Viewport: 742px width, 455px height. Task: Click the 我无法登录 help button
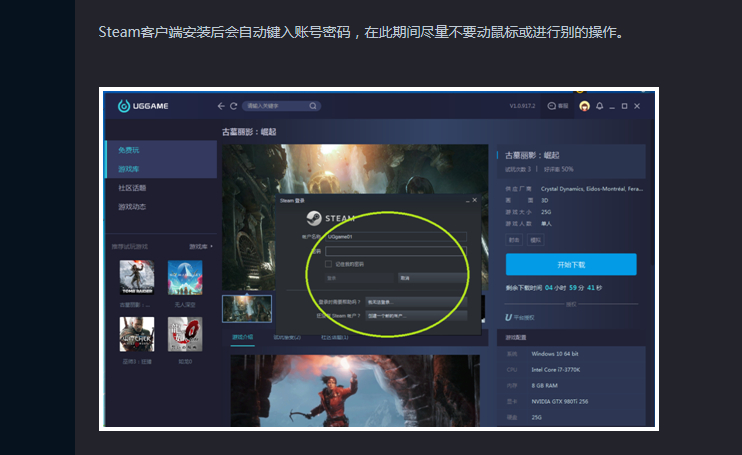[x=416, y=302]
